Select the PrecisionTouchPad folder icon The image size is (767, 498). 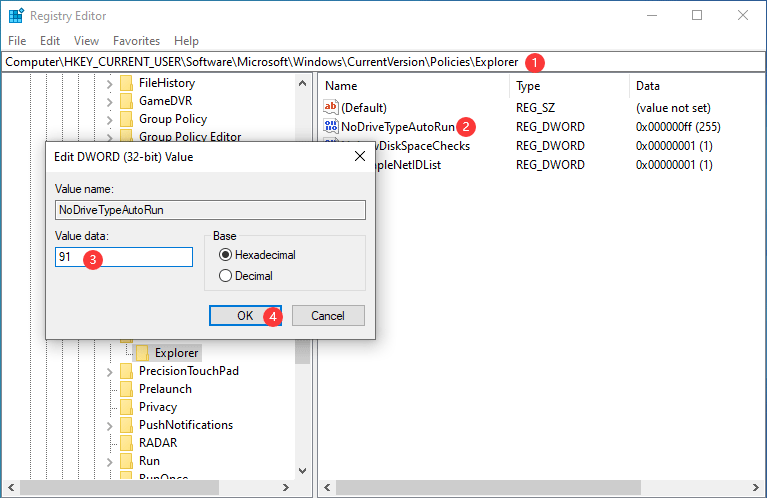tap(126, 371)
